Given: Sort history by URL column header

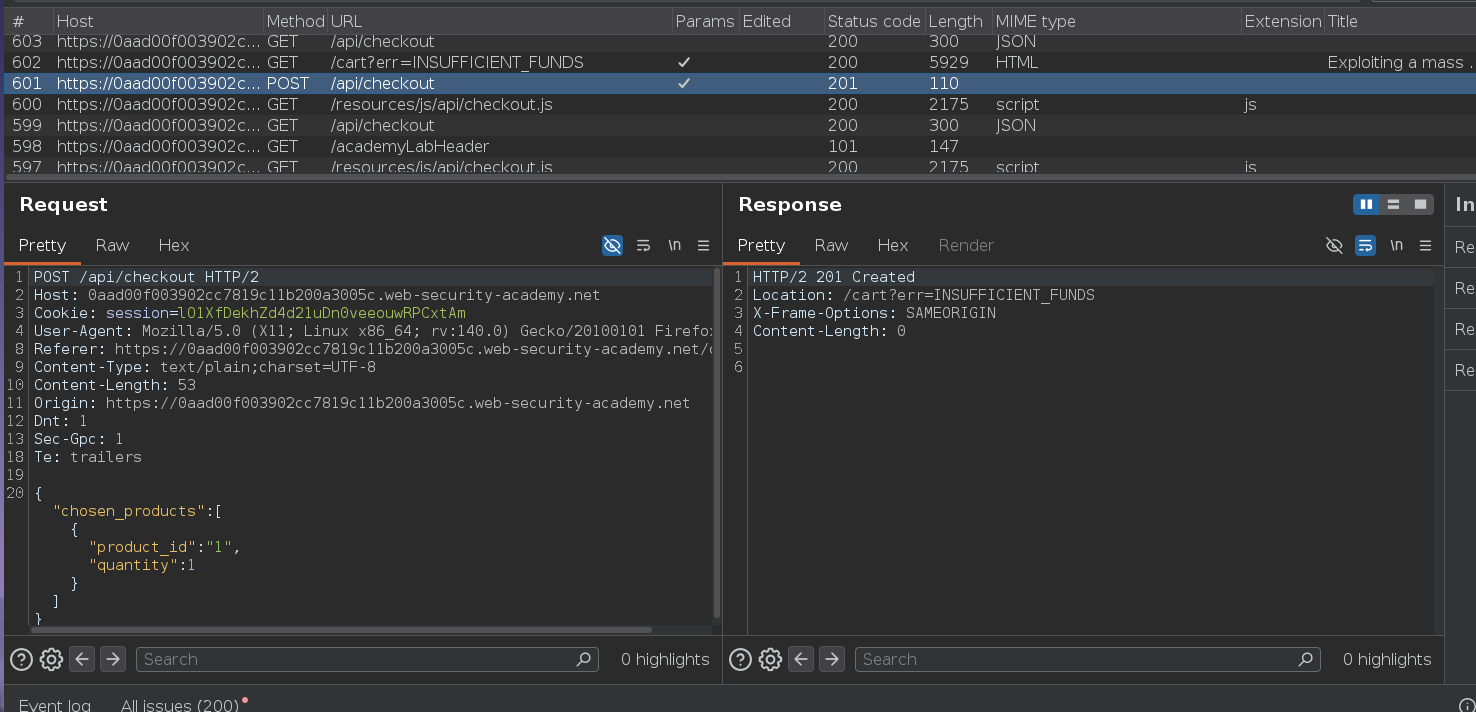Looking at the screenshot, I should point(500,21).
